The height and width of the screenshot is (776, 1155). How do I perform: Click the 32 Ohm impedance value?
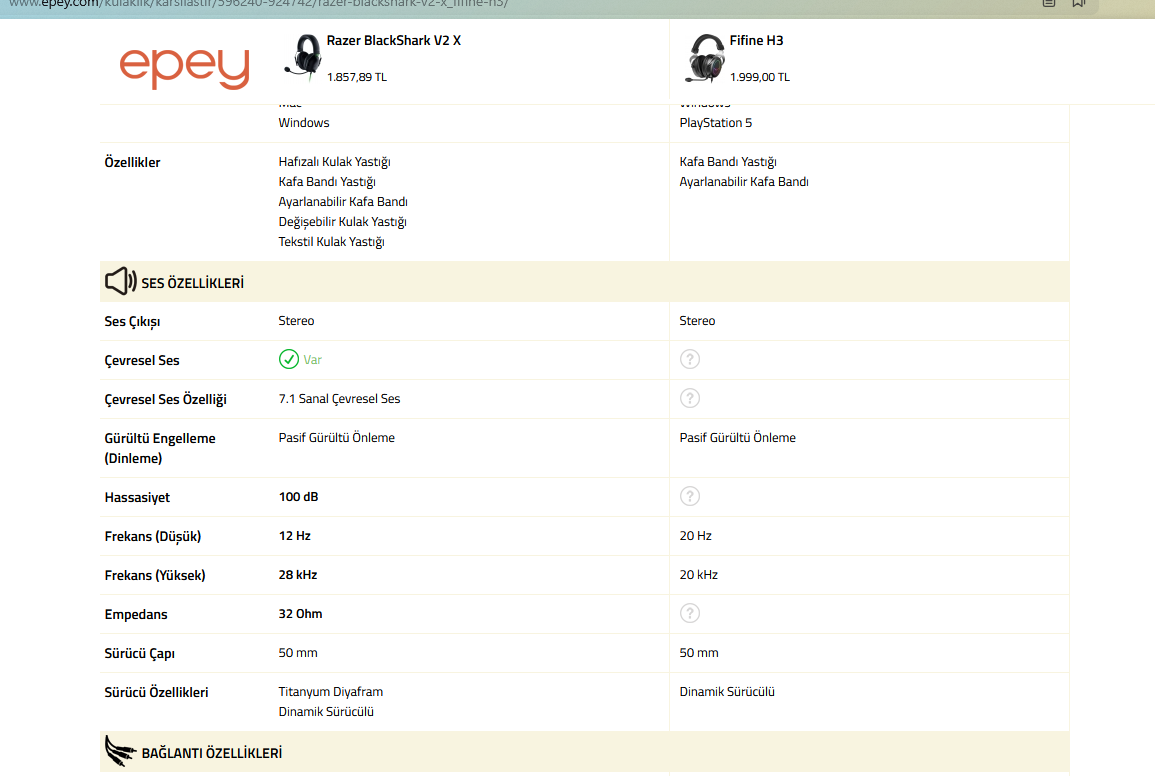coord(301,614)
